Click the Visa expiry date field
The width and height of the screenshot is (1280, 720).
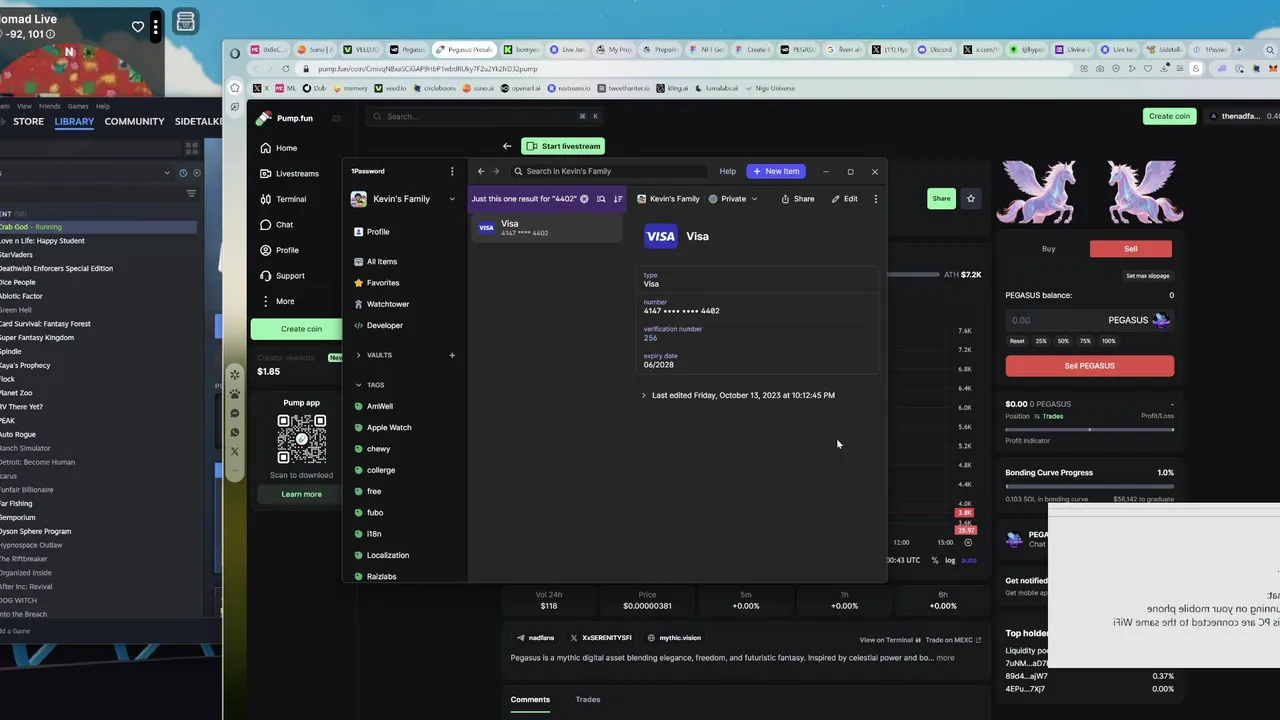pyautogui.click(x=758, y=360)
